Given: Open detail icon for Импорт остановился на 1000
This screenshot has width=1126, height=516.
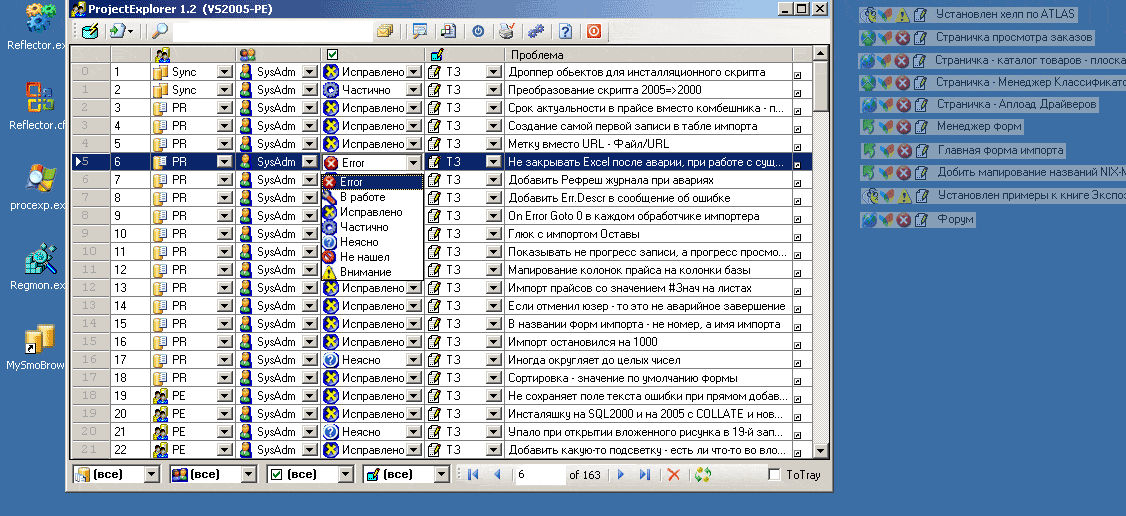Looking at the screenshot, I should click(798, 344).
